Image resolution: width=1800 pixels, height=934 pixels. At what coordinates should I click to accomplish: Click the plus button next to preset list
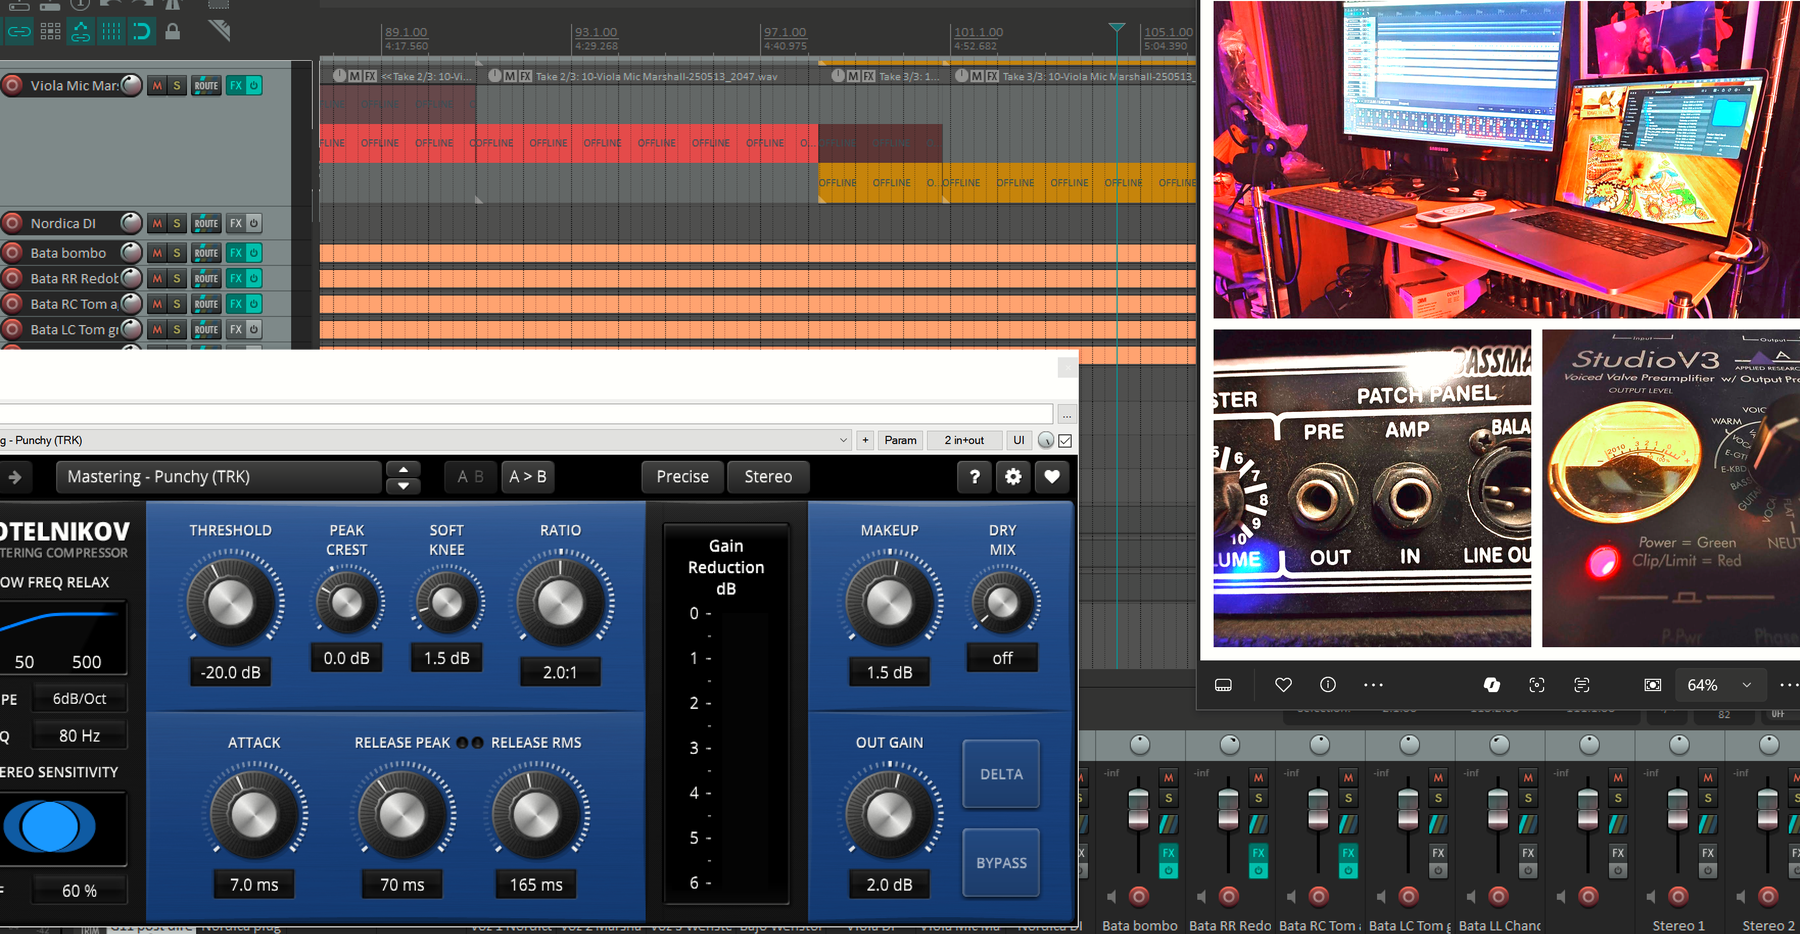(x=865, y=440)
